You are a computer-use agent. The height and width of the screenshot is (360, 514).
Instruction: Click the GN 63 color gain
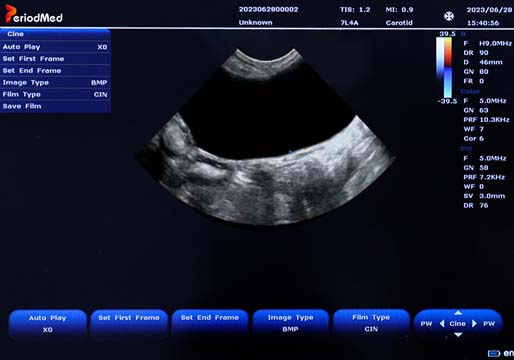point(476,110)
